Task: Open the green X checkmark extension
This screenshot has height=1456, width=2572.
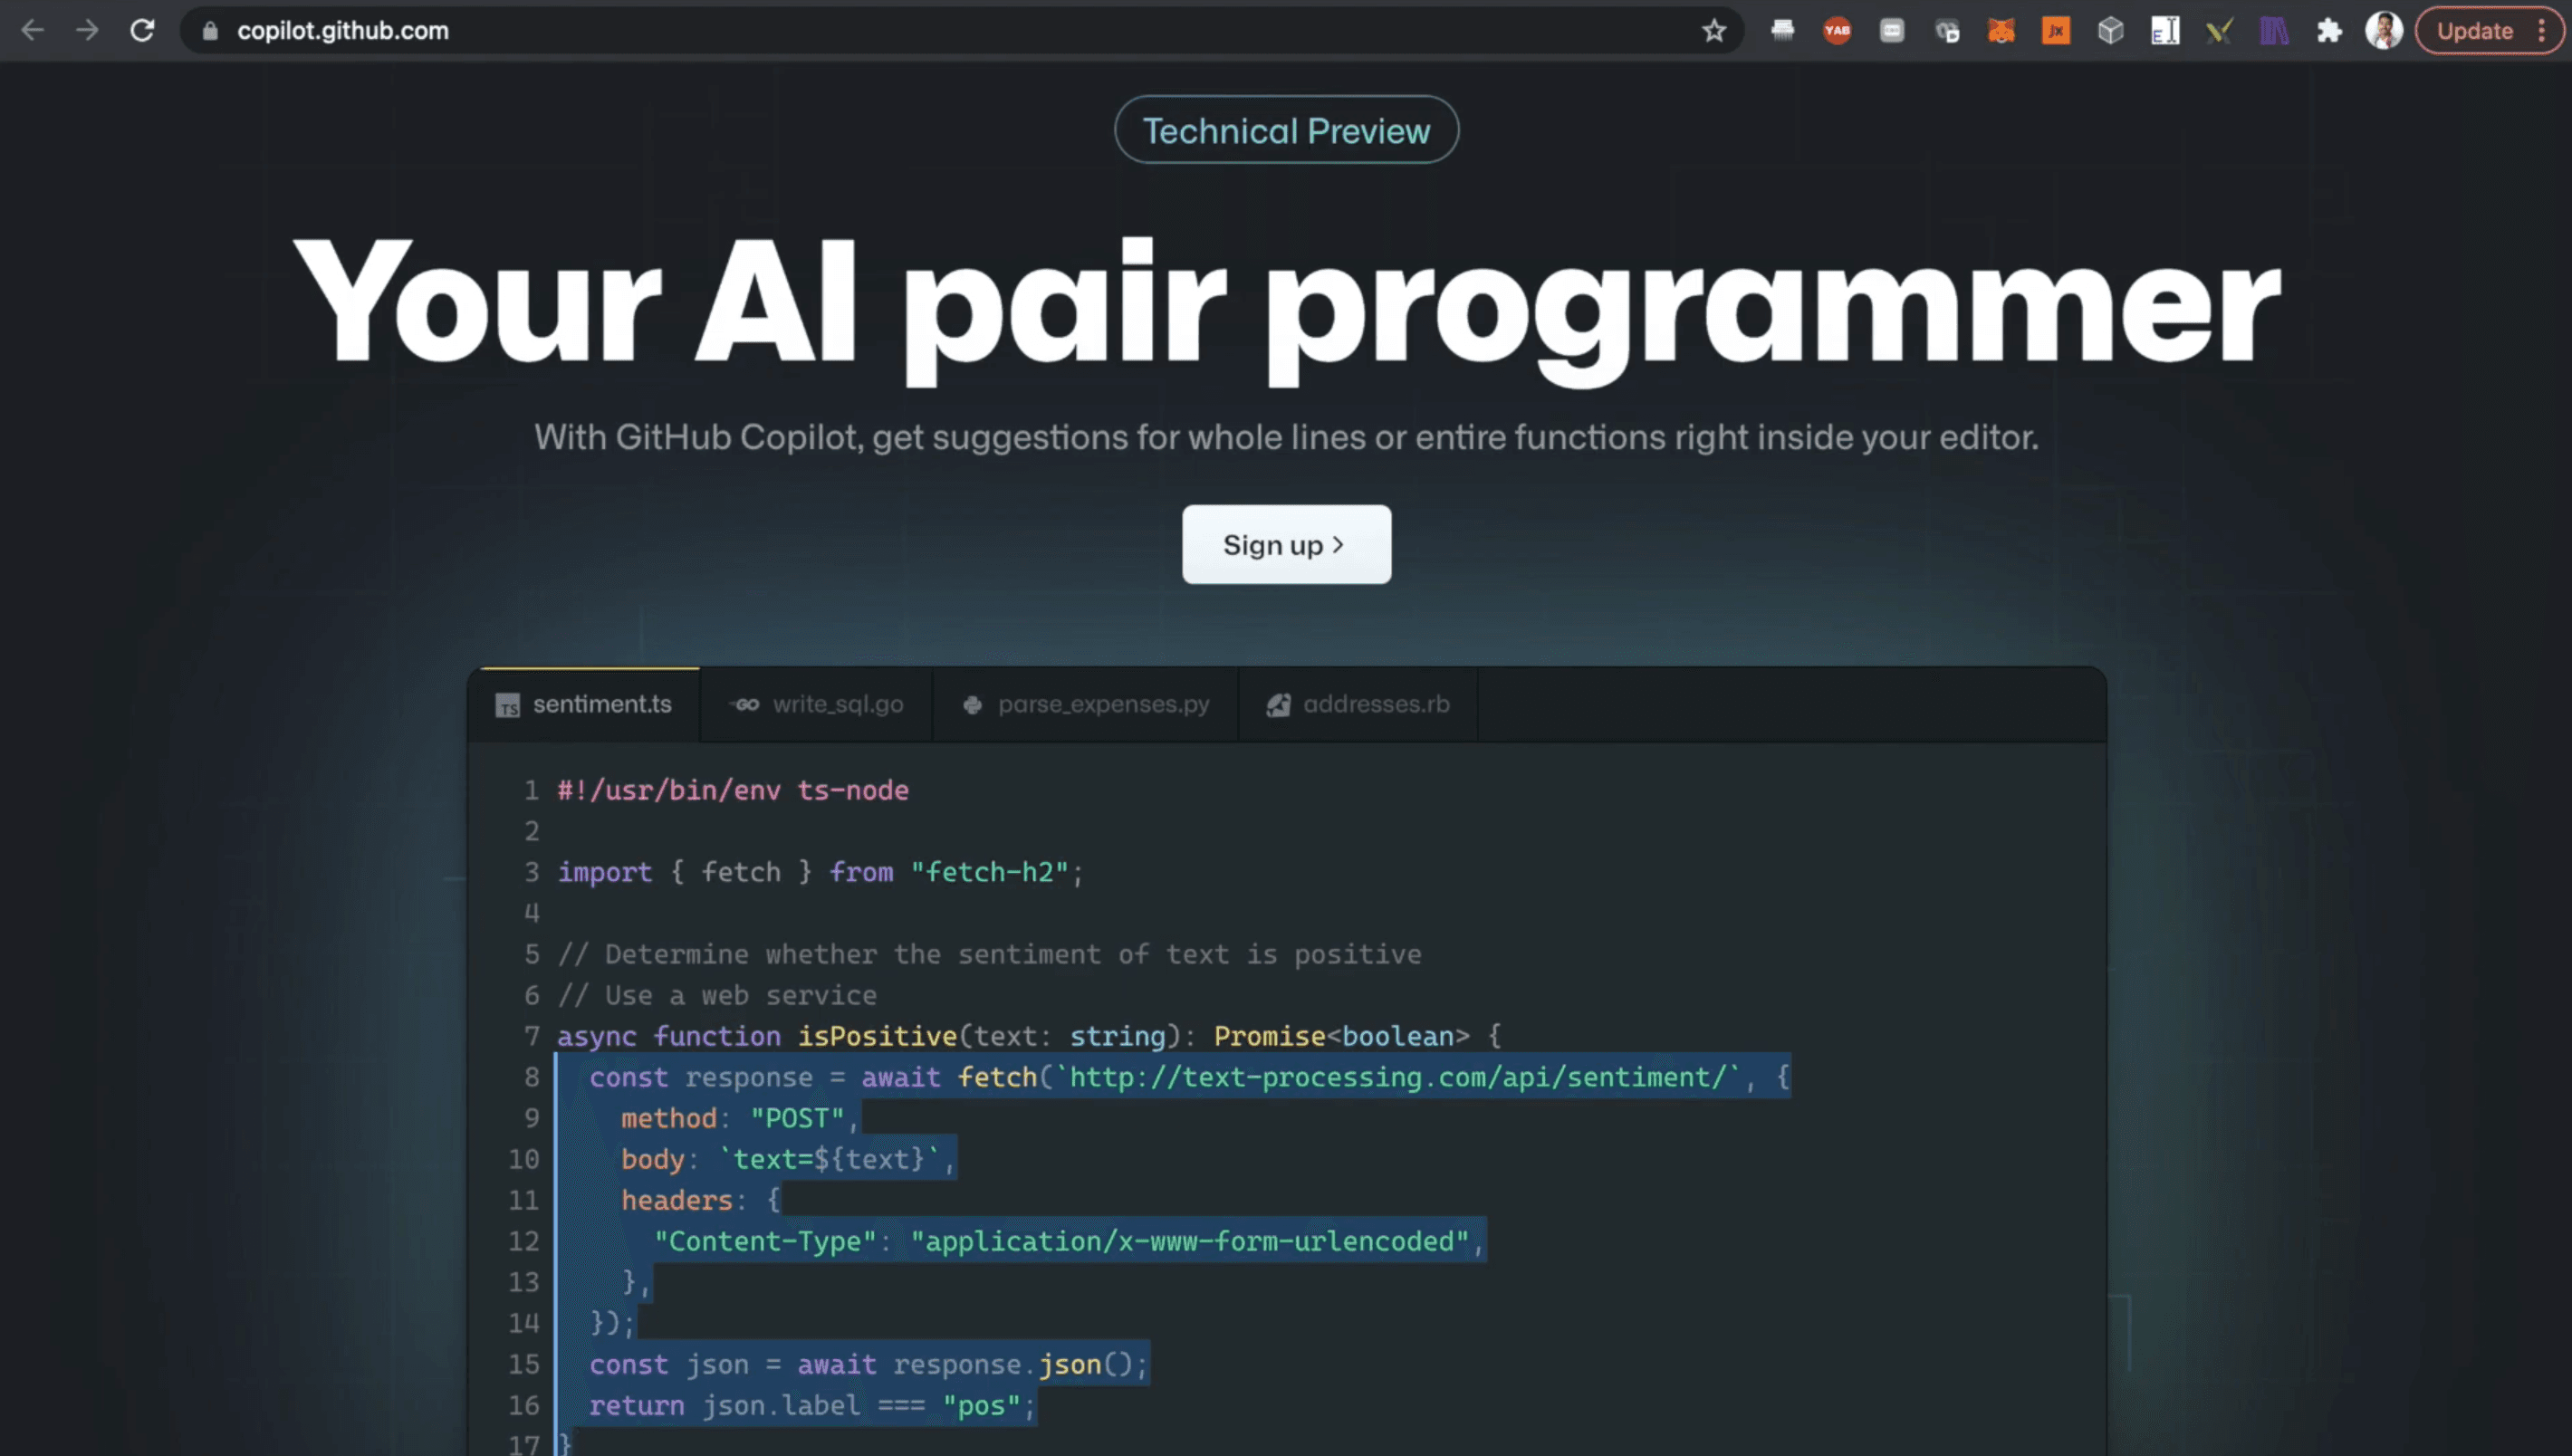Action: point(2220,31)
